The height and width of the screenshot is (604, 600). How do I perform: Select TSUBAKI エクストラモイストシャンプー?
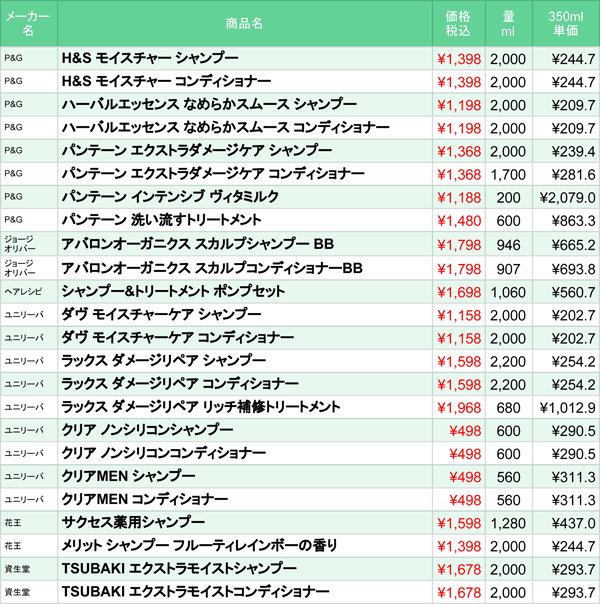pyautogui.click(x=179, y=569)
